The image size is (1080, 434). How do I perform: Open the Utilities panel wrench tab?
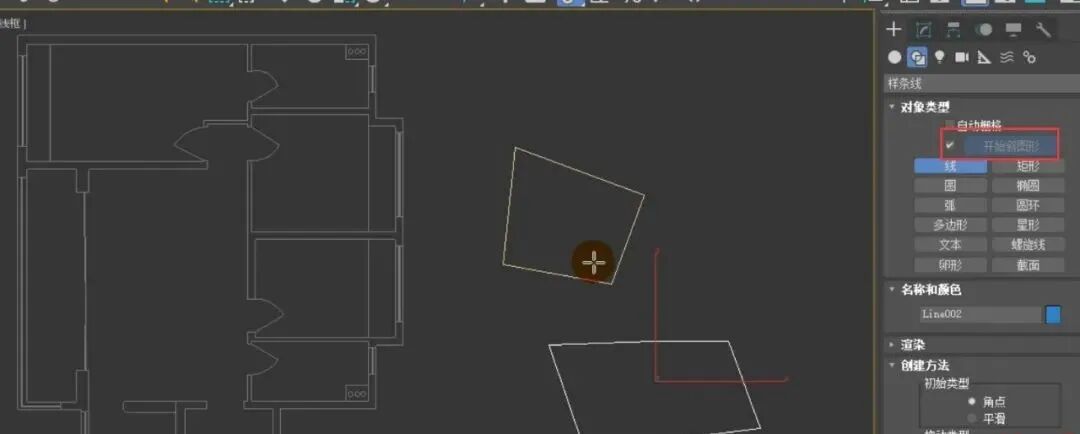[x=1043, y=29]
